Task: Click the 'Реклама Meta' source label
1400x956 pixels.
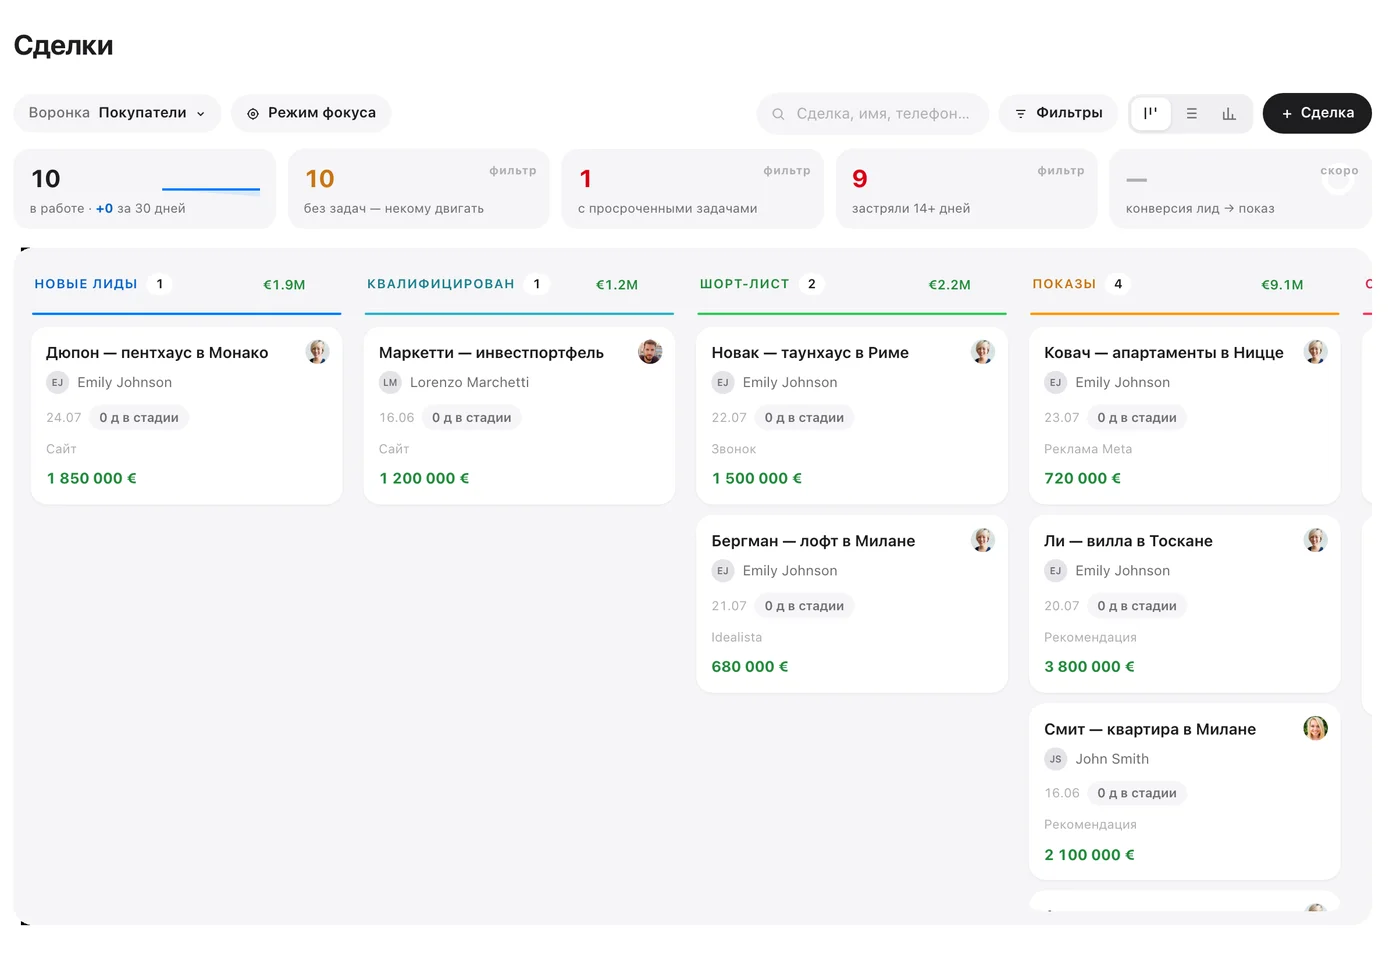Action: [x=1088, y=449]
